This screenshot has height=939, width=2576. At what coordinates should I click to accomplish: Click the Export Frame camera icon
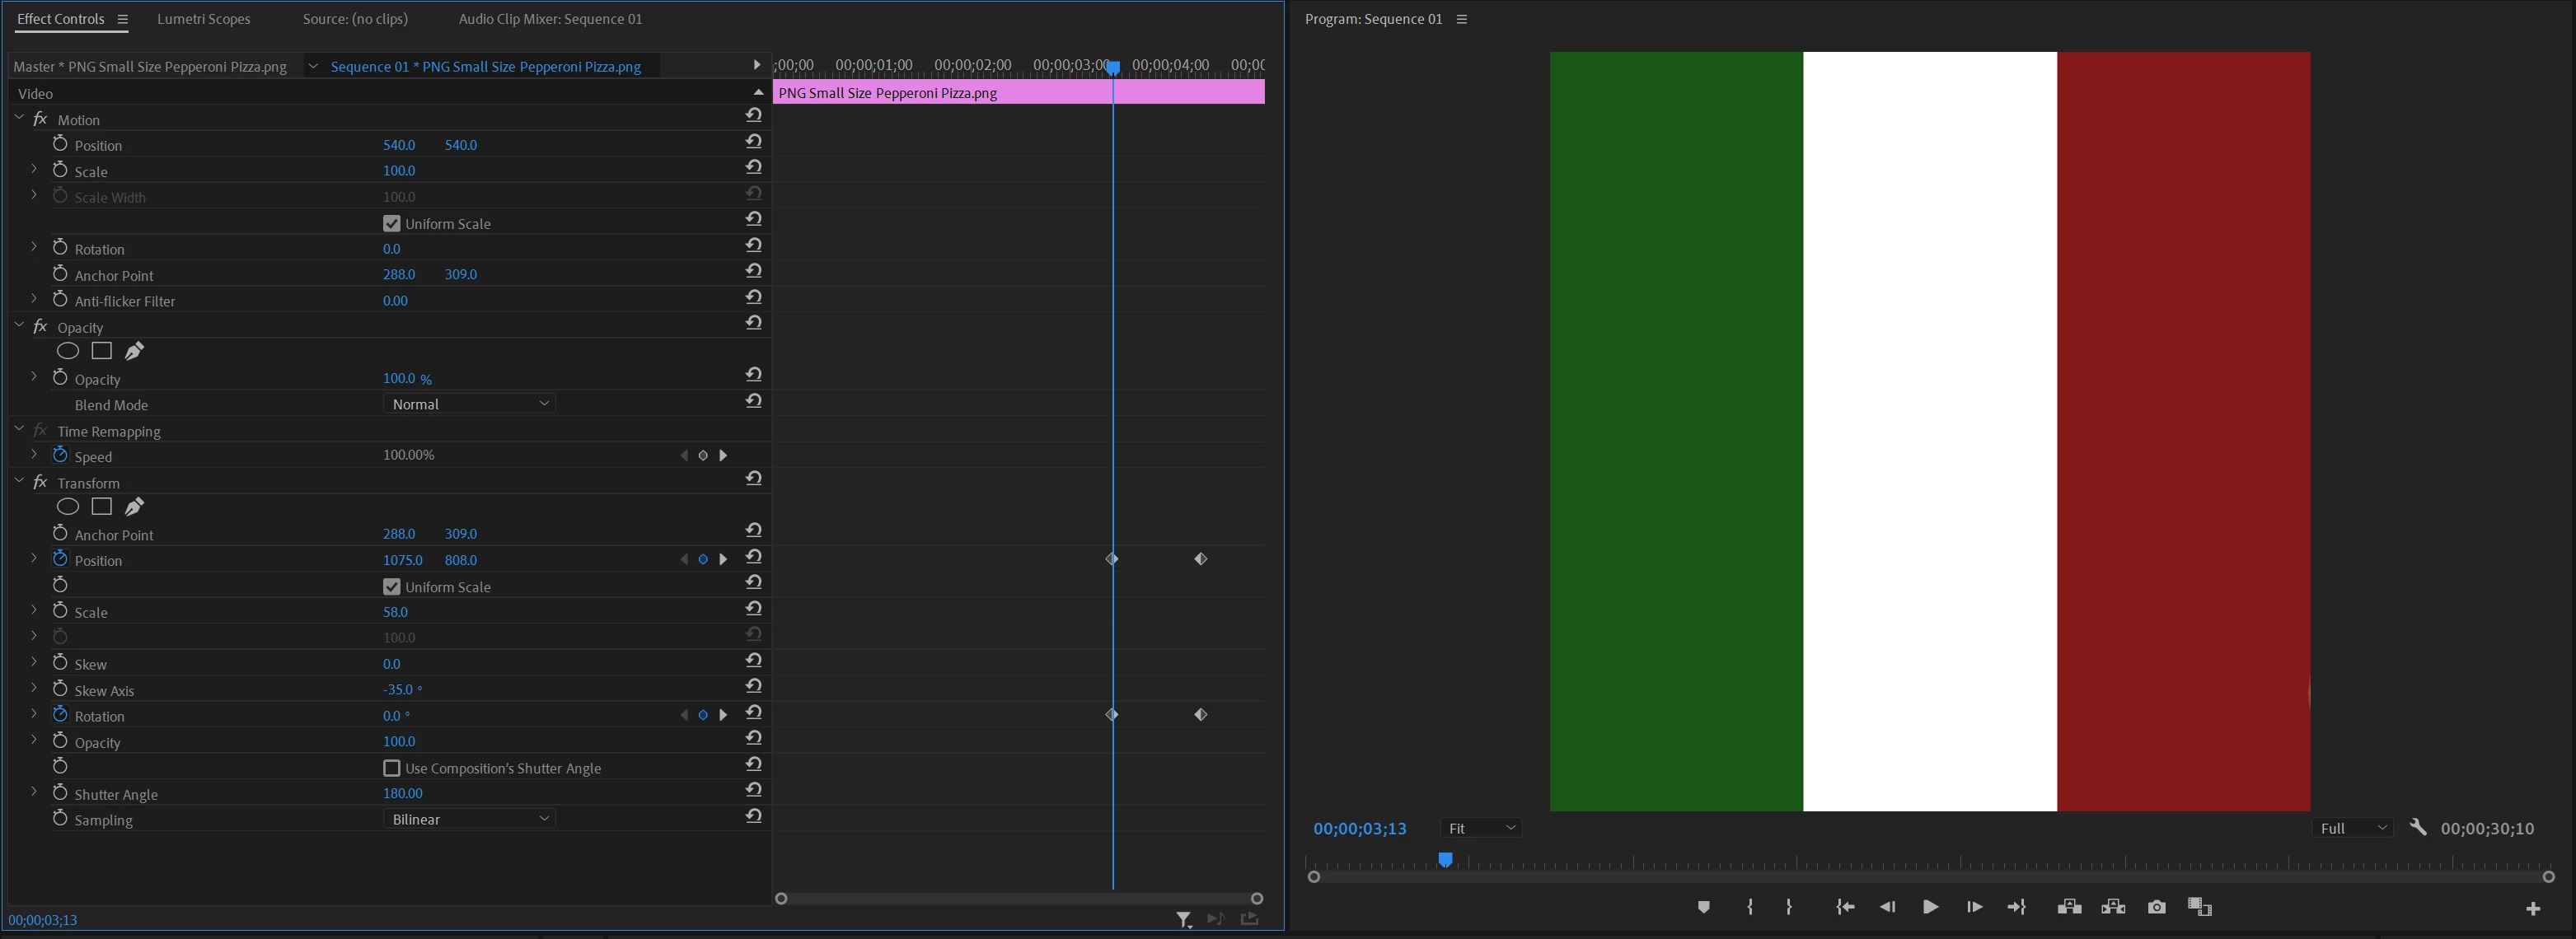(2156, 907)
